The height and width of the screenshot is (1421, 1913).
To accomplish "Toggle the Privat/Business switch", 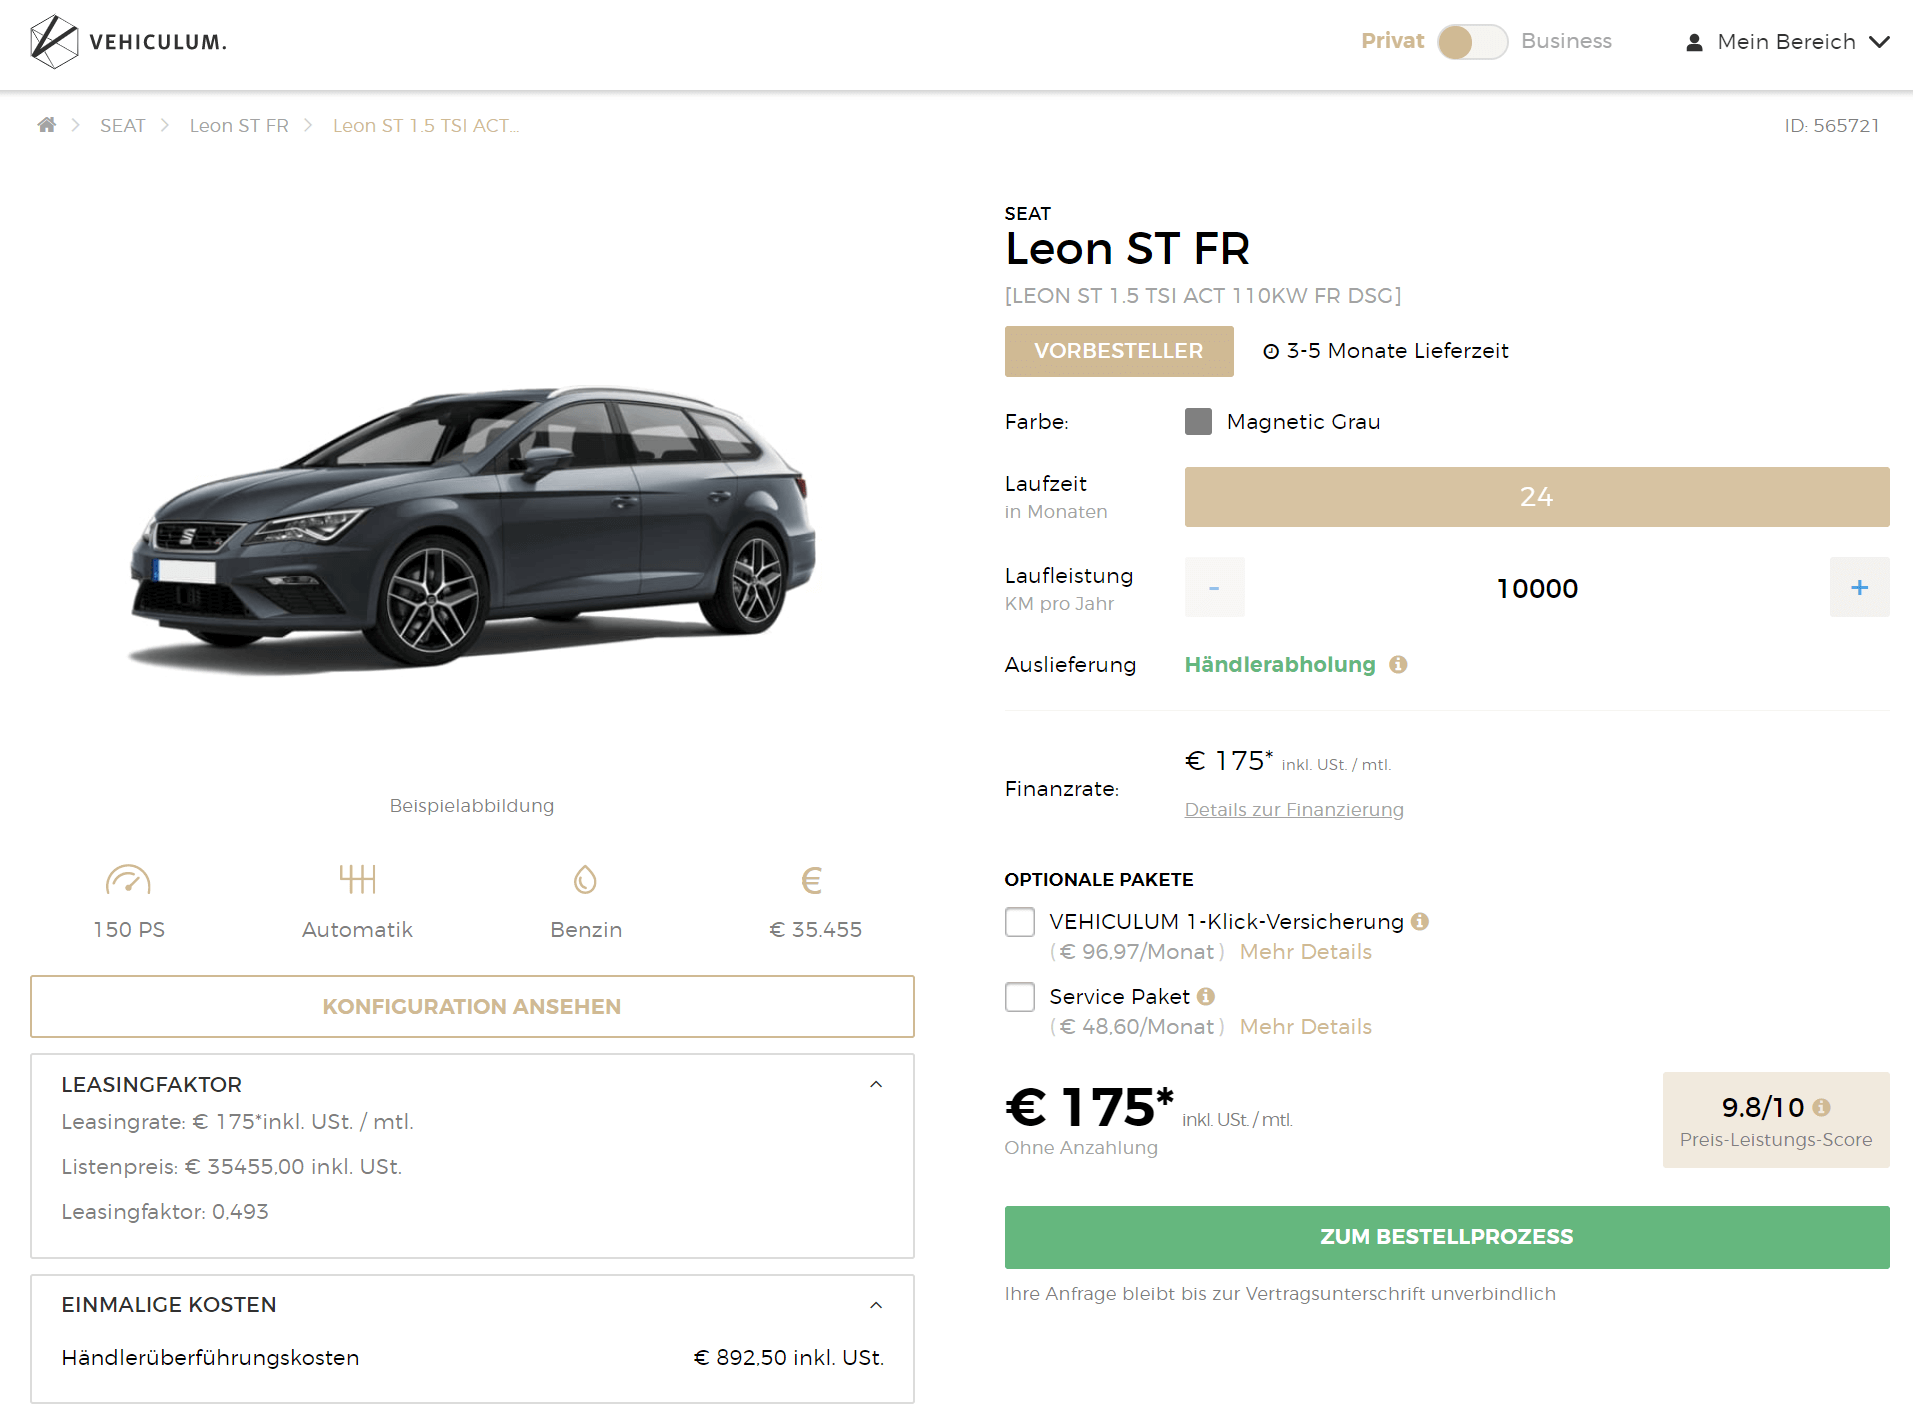I will point(1472,42).
